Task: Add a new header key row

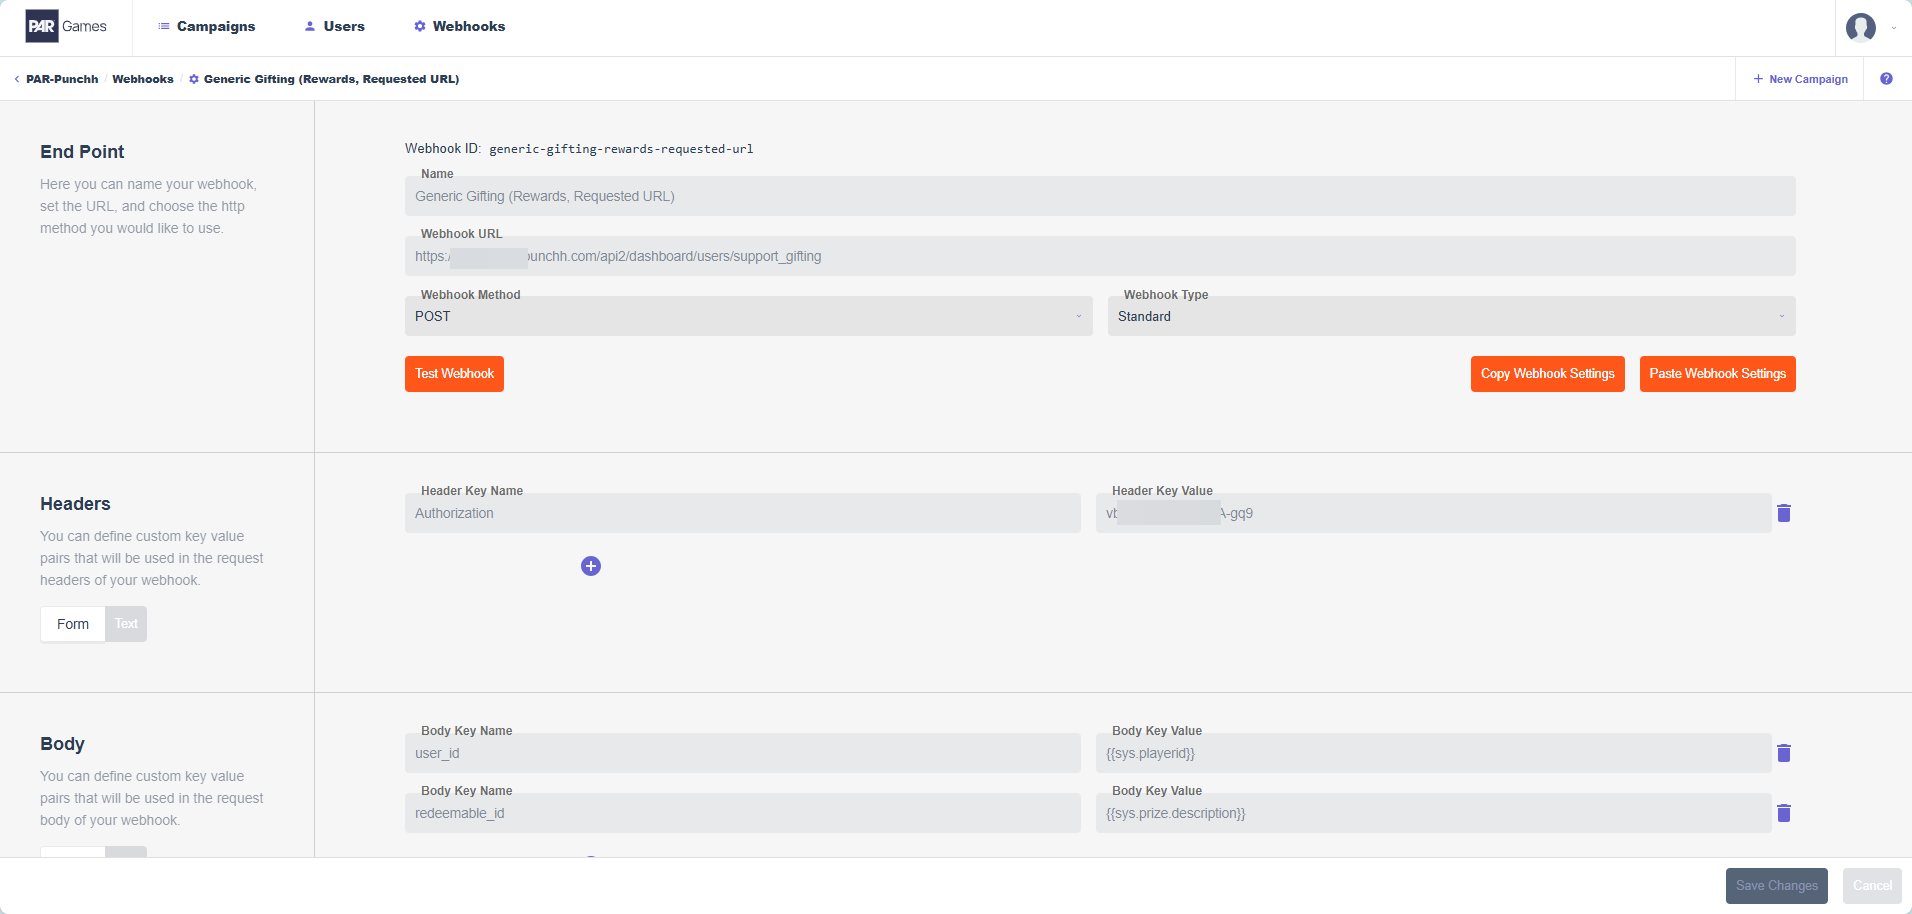Action: pyautogui.click(x=591, y=566)
